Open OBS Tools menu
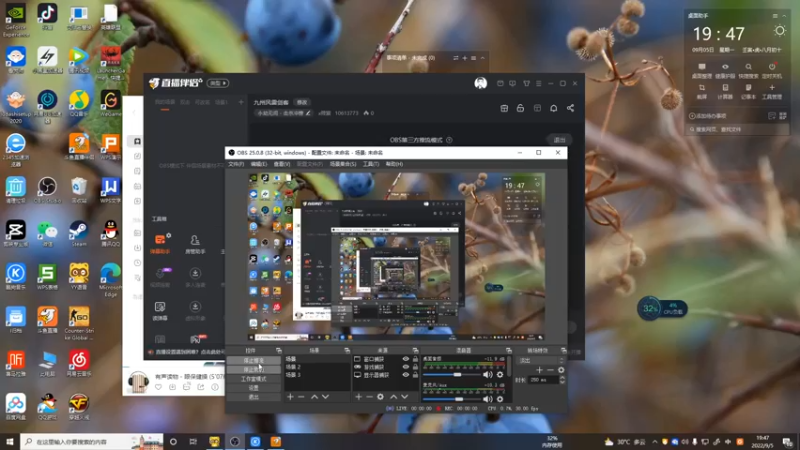The width and height of the screenshot is (800, 450). coord(371,164)
